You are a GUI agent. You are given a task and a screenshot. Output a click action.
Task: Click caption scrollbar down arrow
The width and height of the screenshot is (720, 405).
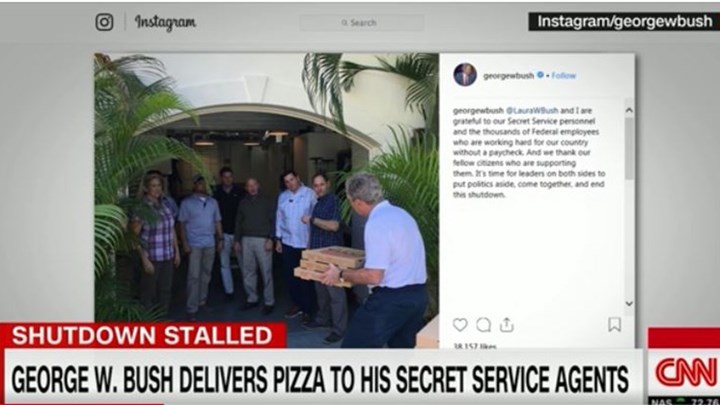629,304
